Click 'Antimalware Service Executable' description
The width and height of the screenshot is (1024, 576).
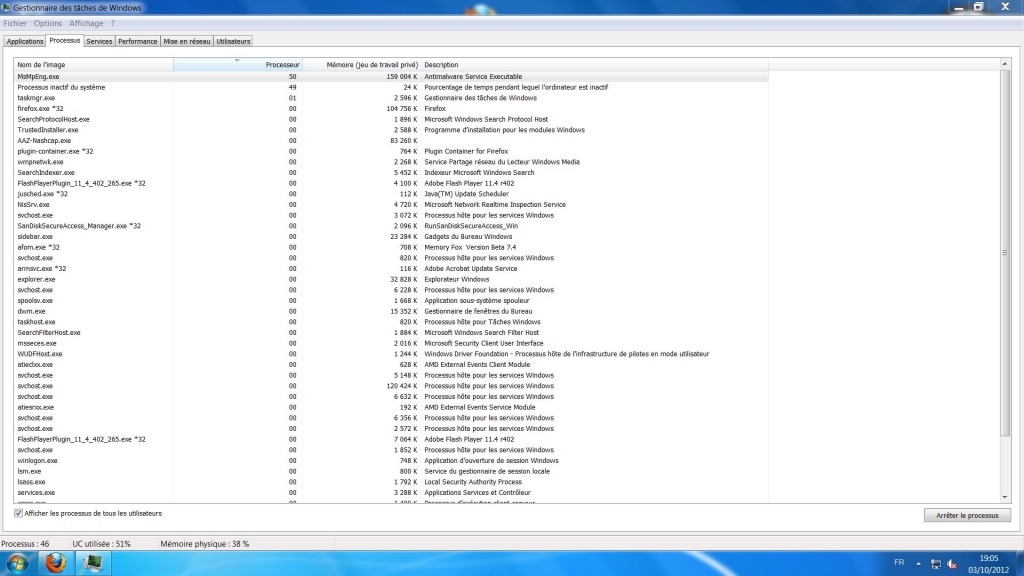[473, 76]
